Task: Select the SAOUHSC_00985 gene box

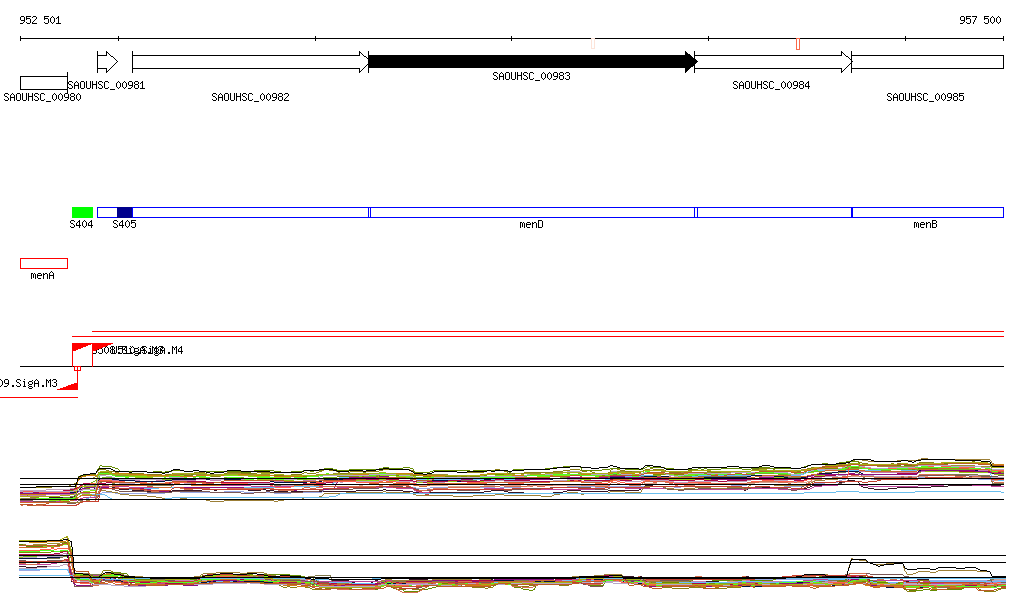Action: coord(927,62)
